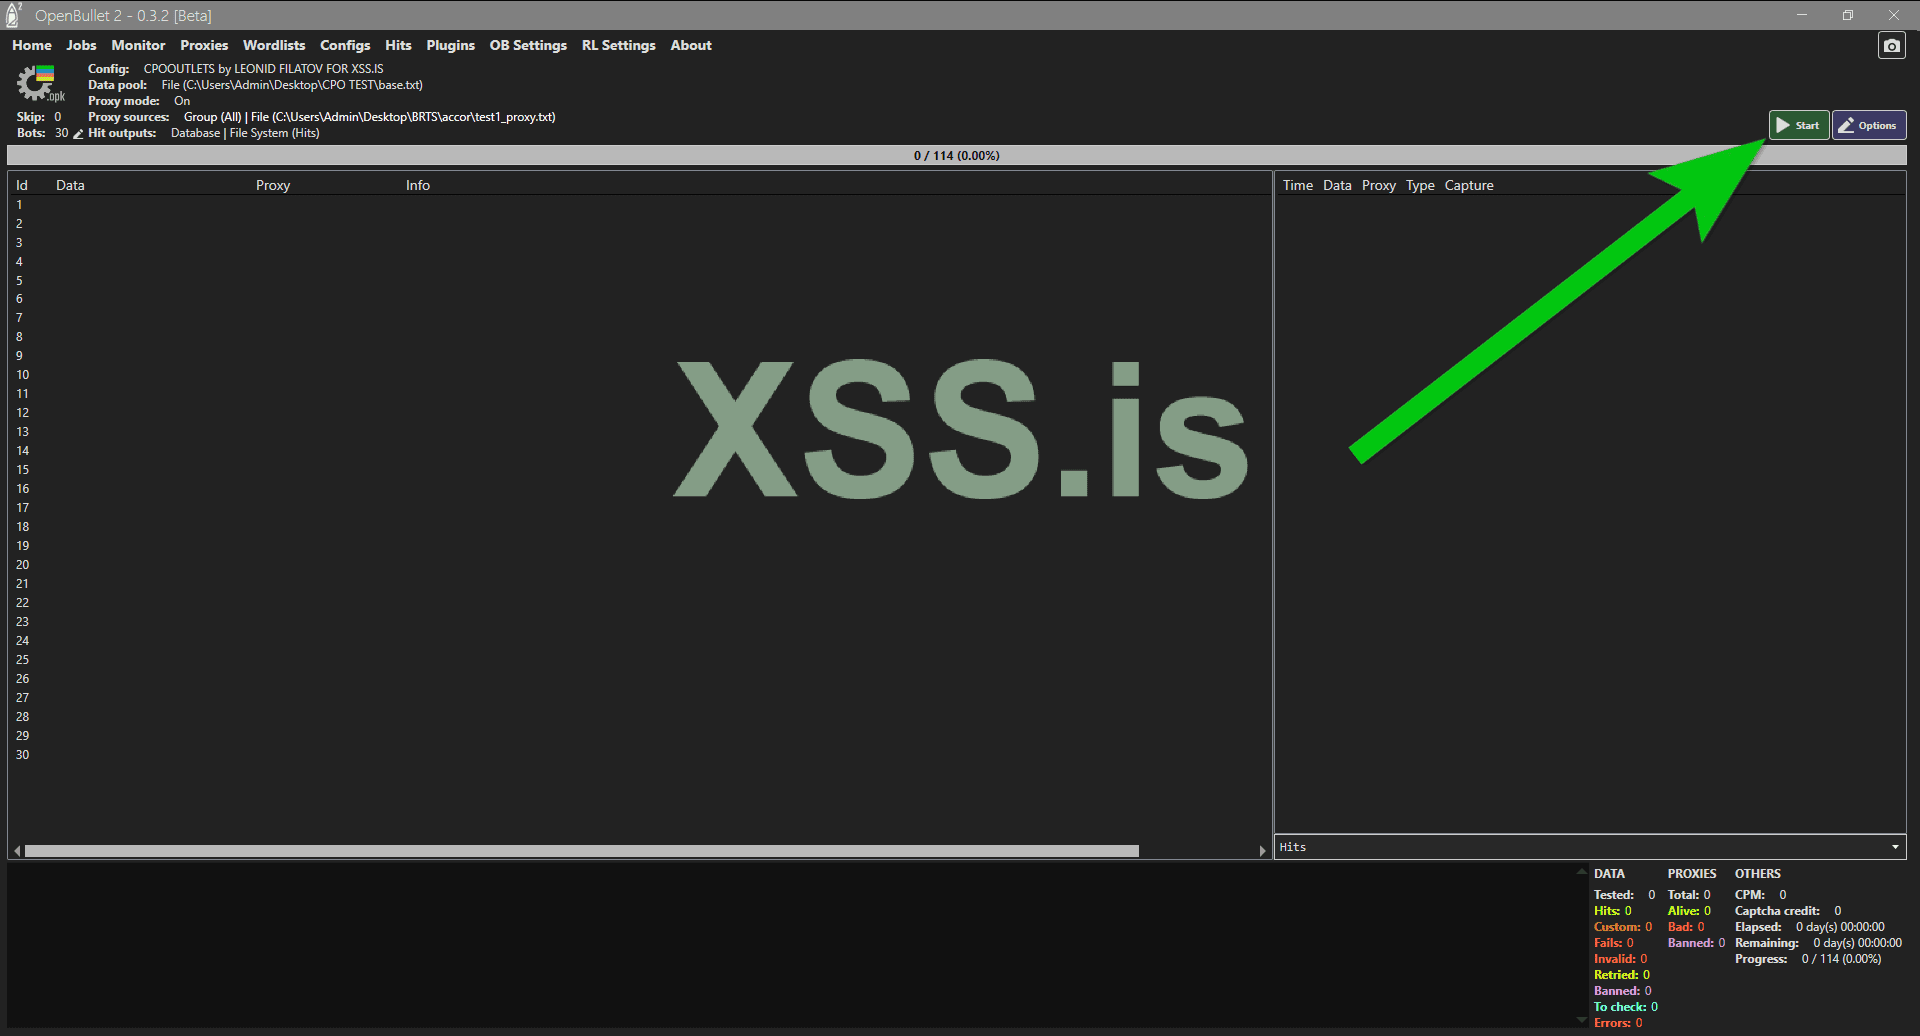Click 'Database | File System (Hits)' hit outputs text
Viewport: 1920px width, 1036px height.
pyautogui.click(x=245, y=133)
